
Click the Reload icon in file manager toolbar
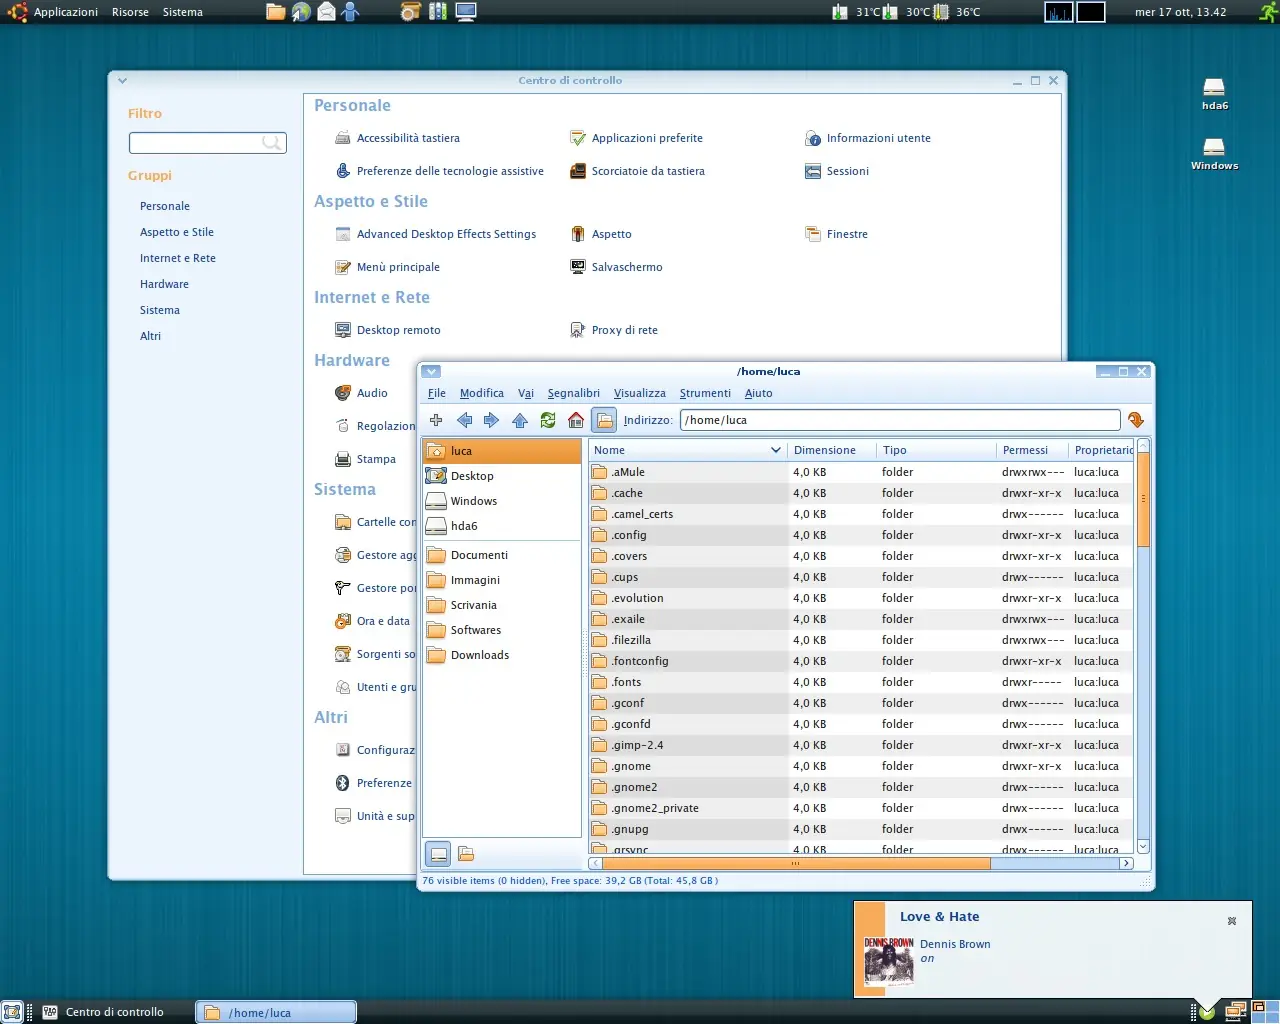tap(548, 420)
